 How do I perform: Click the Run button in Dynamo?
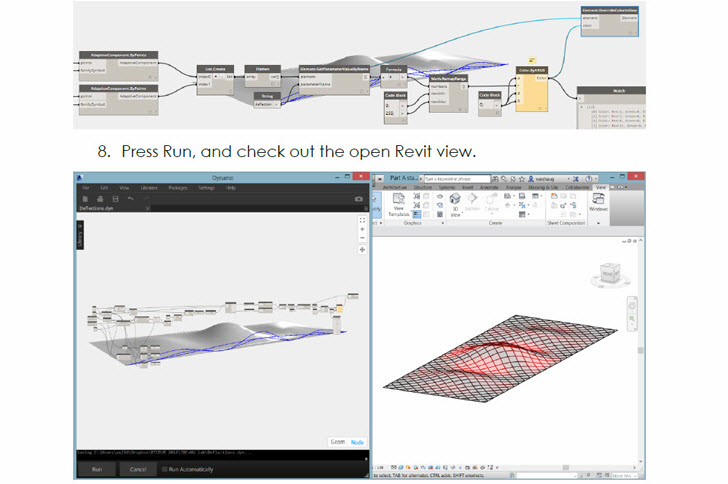tap(97, 469)
